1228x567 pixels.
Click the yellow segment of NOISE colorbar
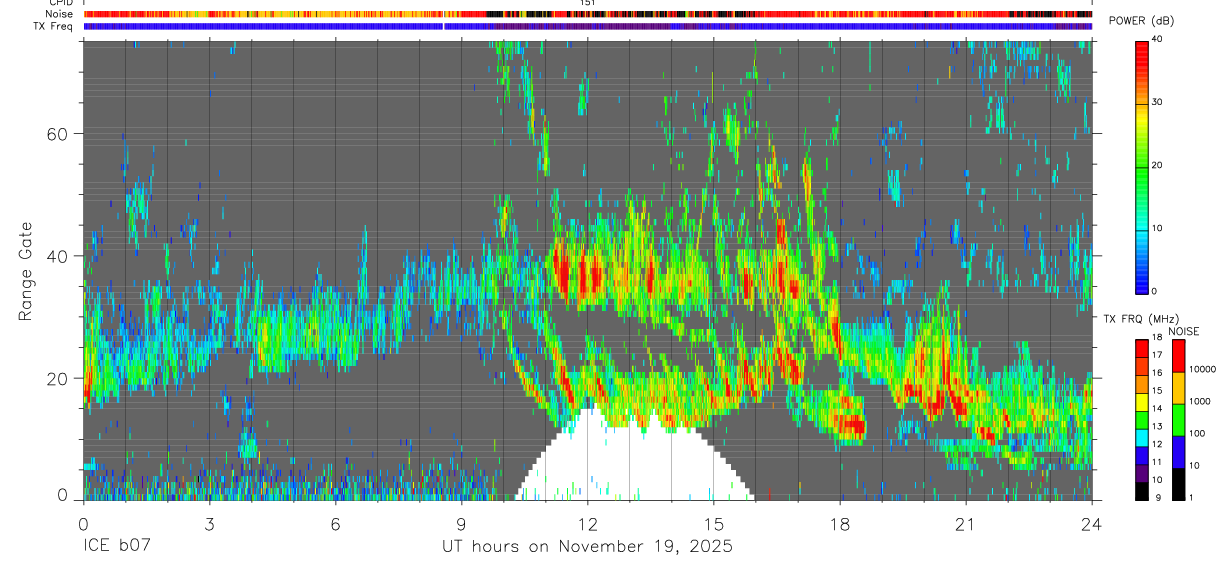pyautogui.click(x=1178, y=388)
